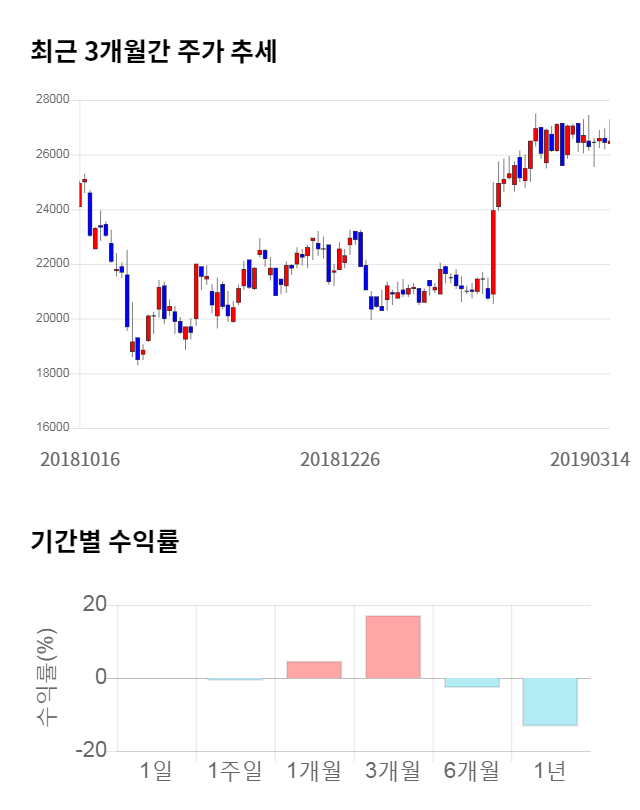Click the 20190314 date label
Viewport: 640px width, 810px height.
pyautogui.click(x=589, y=459)
